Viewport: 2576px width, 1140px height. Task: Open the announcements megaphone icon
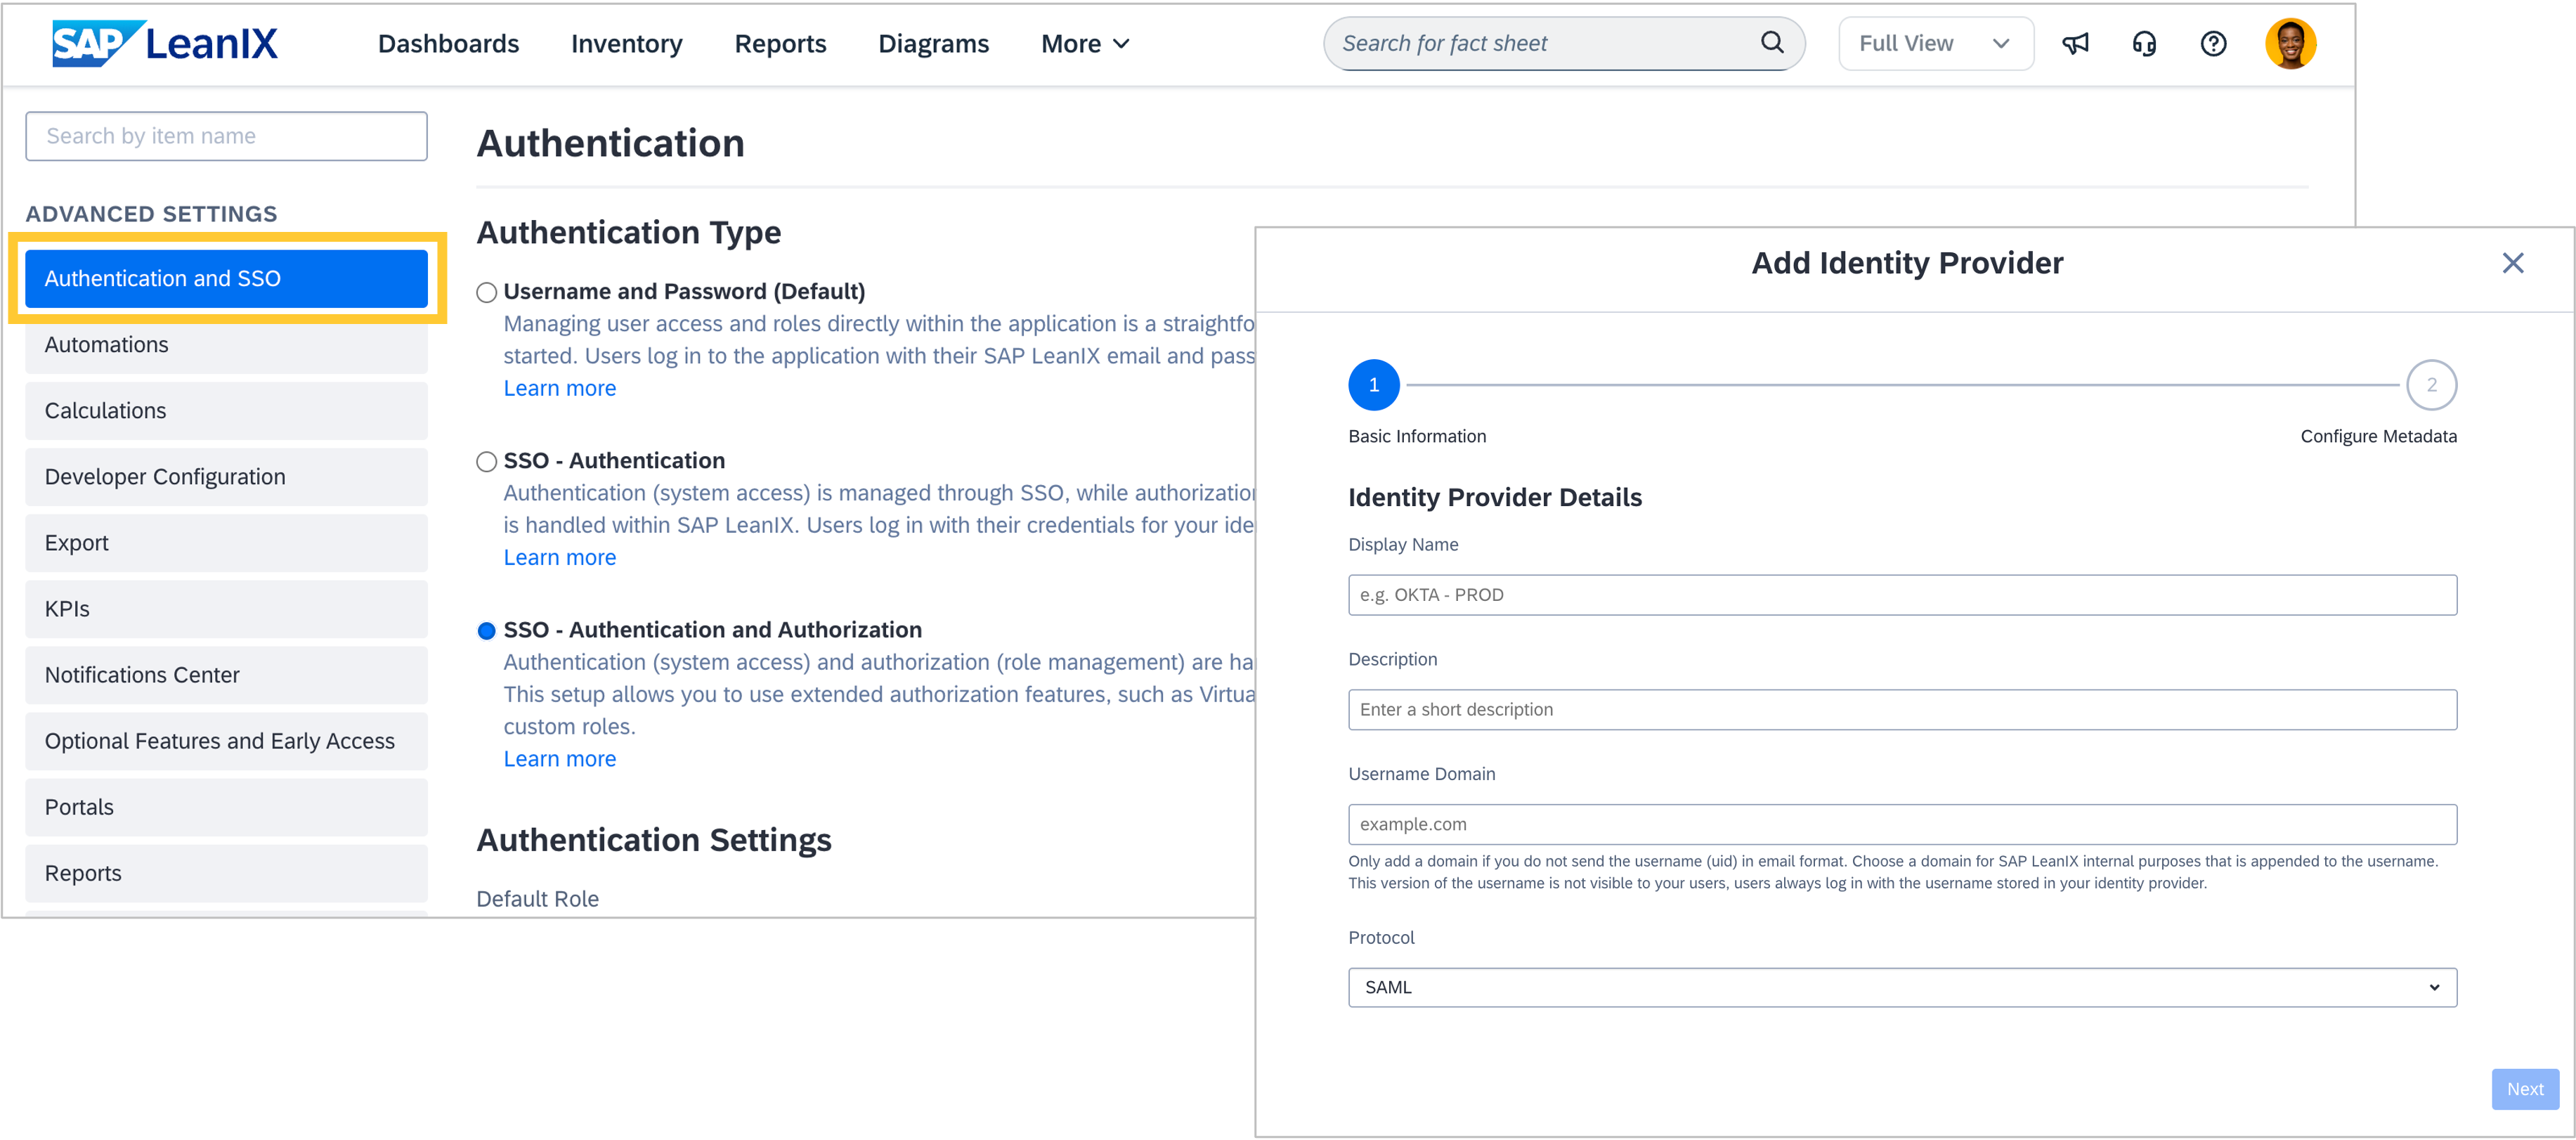pyautogui.click(x=2075, y=43)
